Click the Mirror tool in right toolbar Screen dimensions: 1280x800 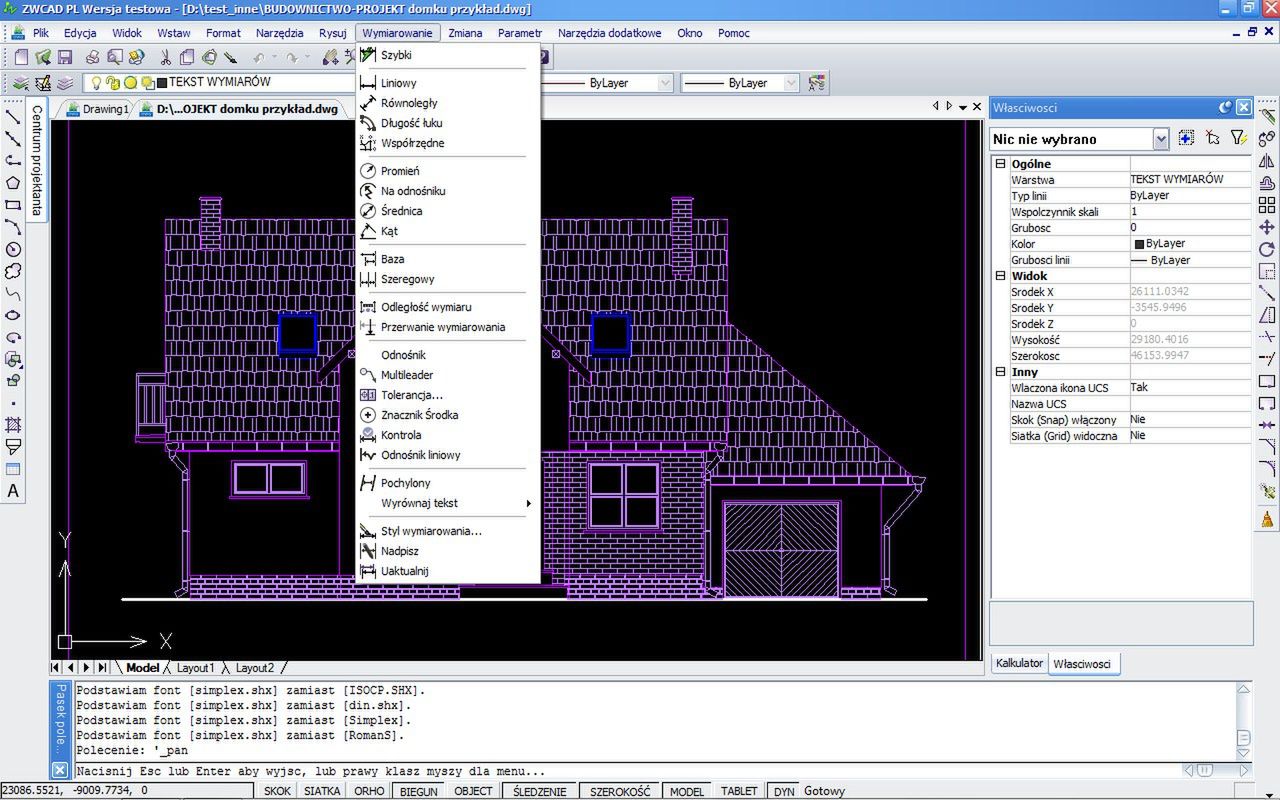point(1267,161)
